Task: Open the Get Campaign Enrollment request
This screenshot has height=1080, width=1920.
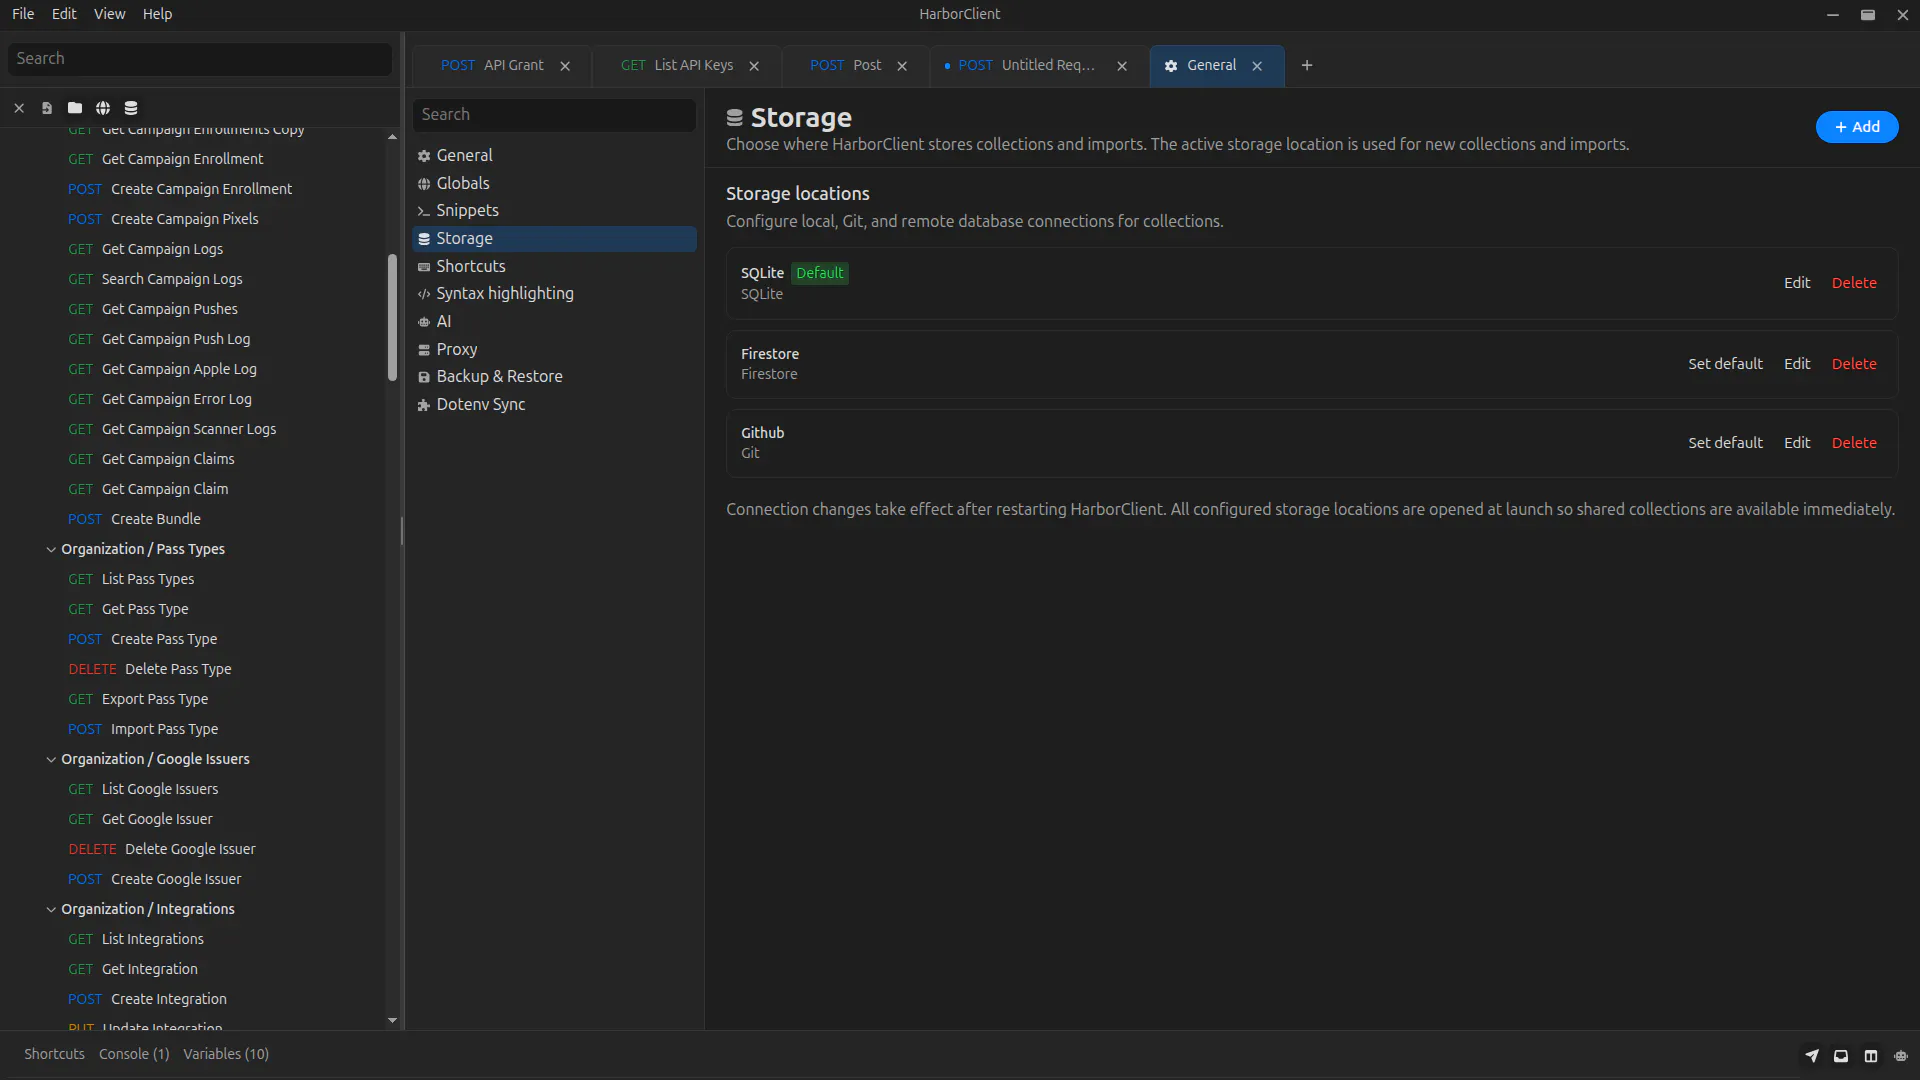Action: point(182,159)
